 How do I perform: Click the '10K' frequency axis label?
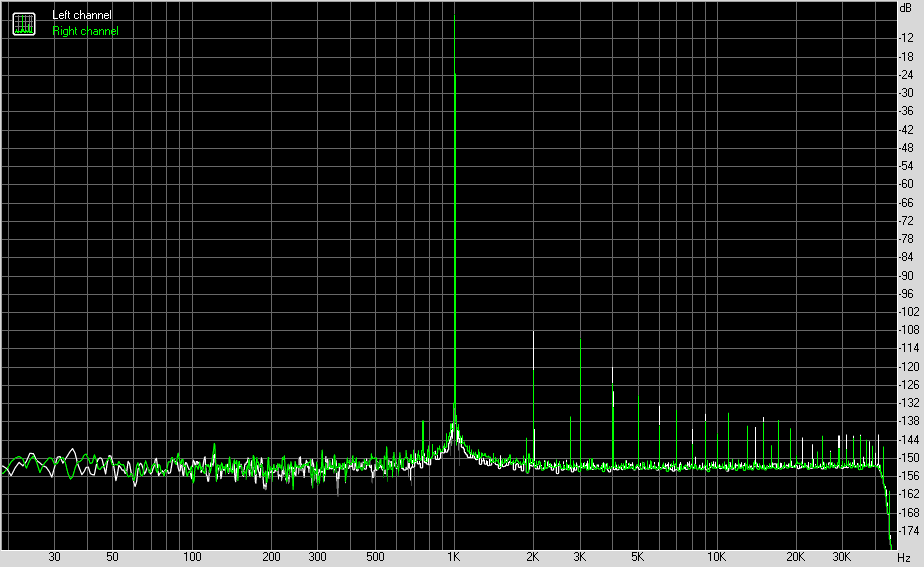click(717, 557)
